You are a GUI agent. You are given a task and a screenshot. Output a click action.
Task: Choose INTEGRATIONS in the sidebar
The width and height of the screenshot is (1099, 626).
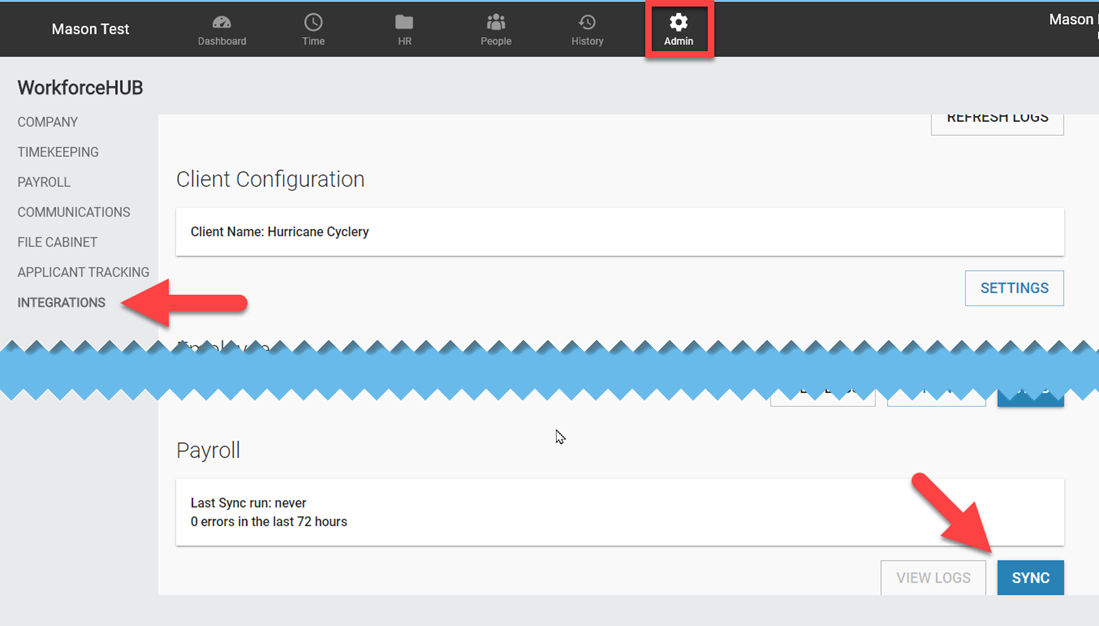pyautogui.click(x=61, y=302)
